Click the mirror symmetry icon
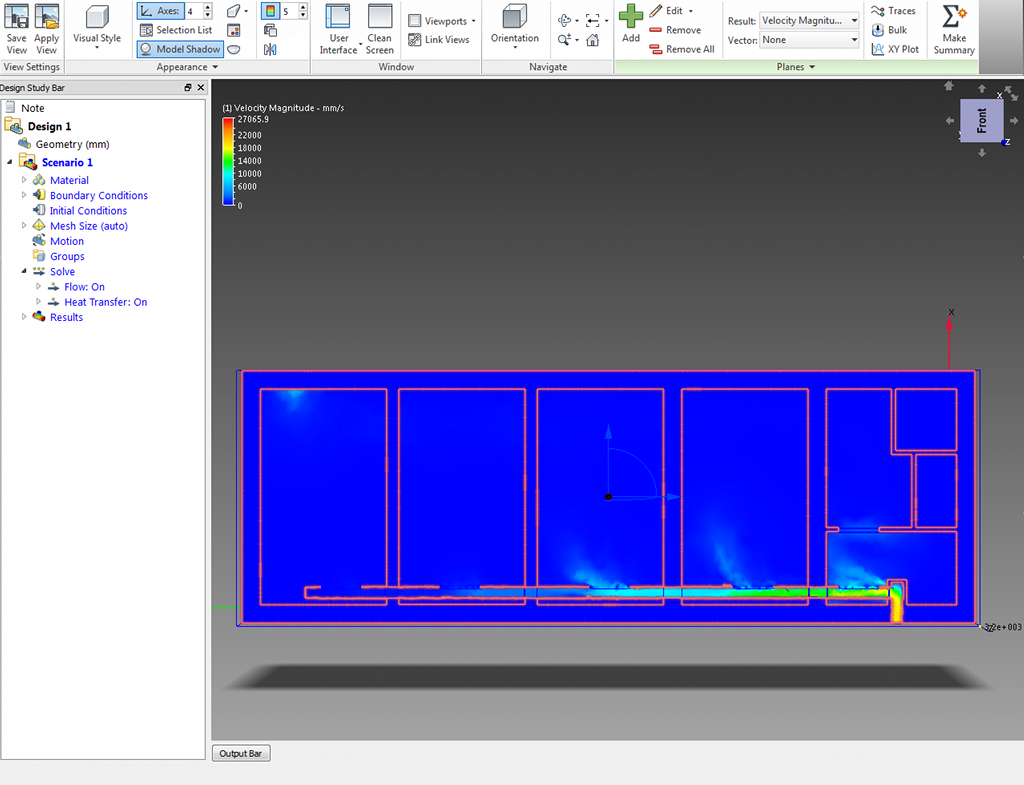The height and width of the screenshot is (785, 1024). (270, 49)
